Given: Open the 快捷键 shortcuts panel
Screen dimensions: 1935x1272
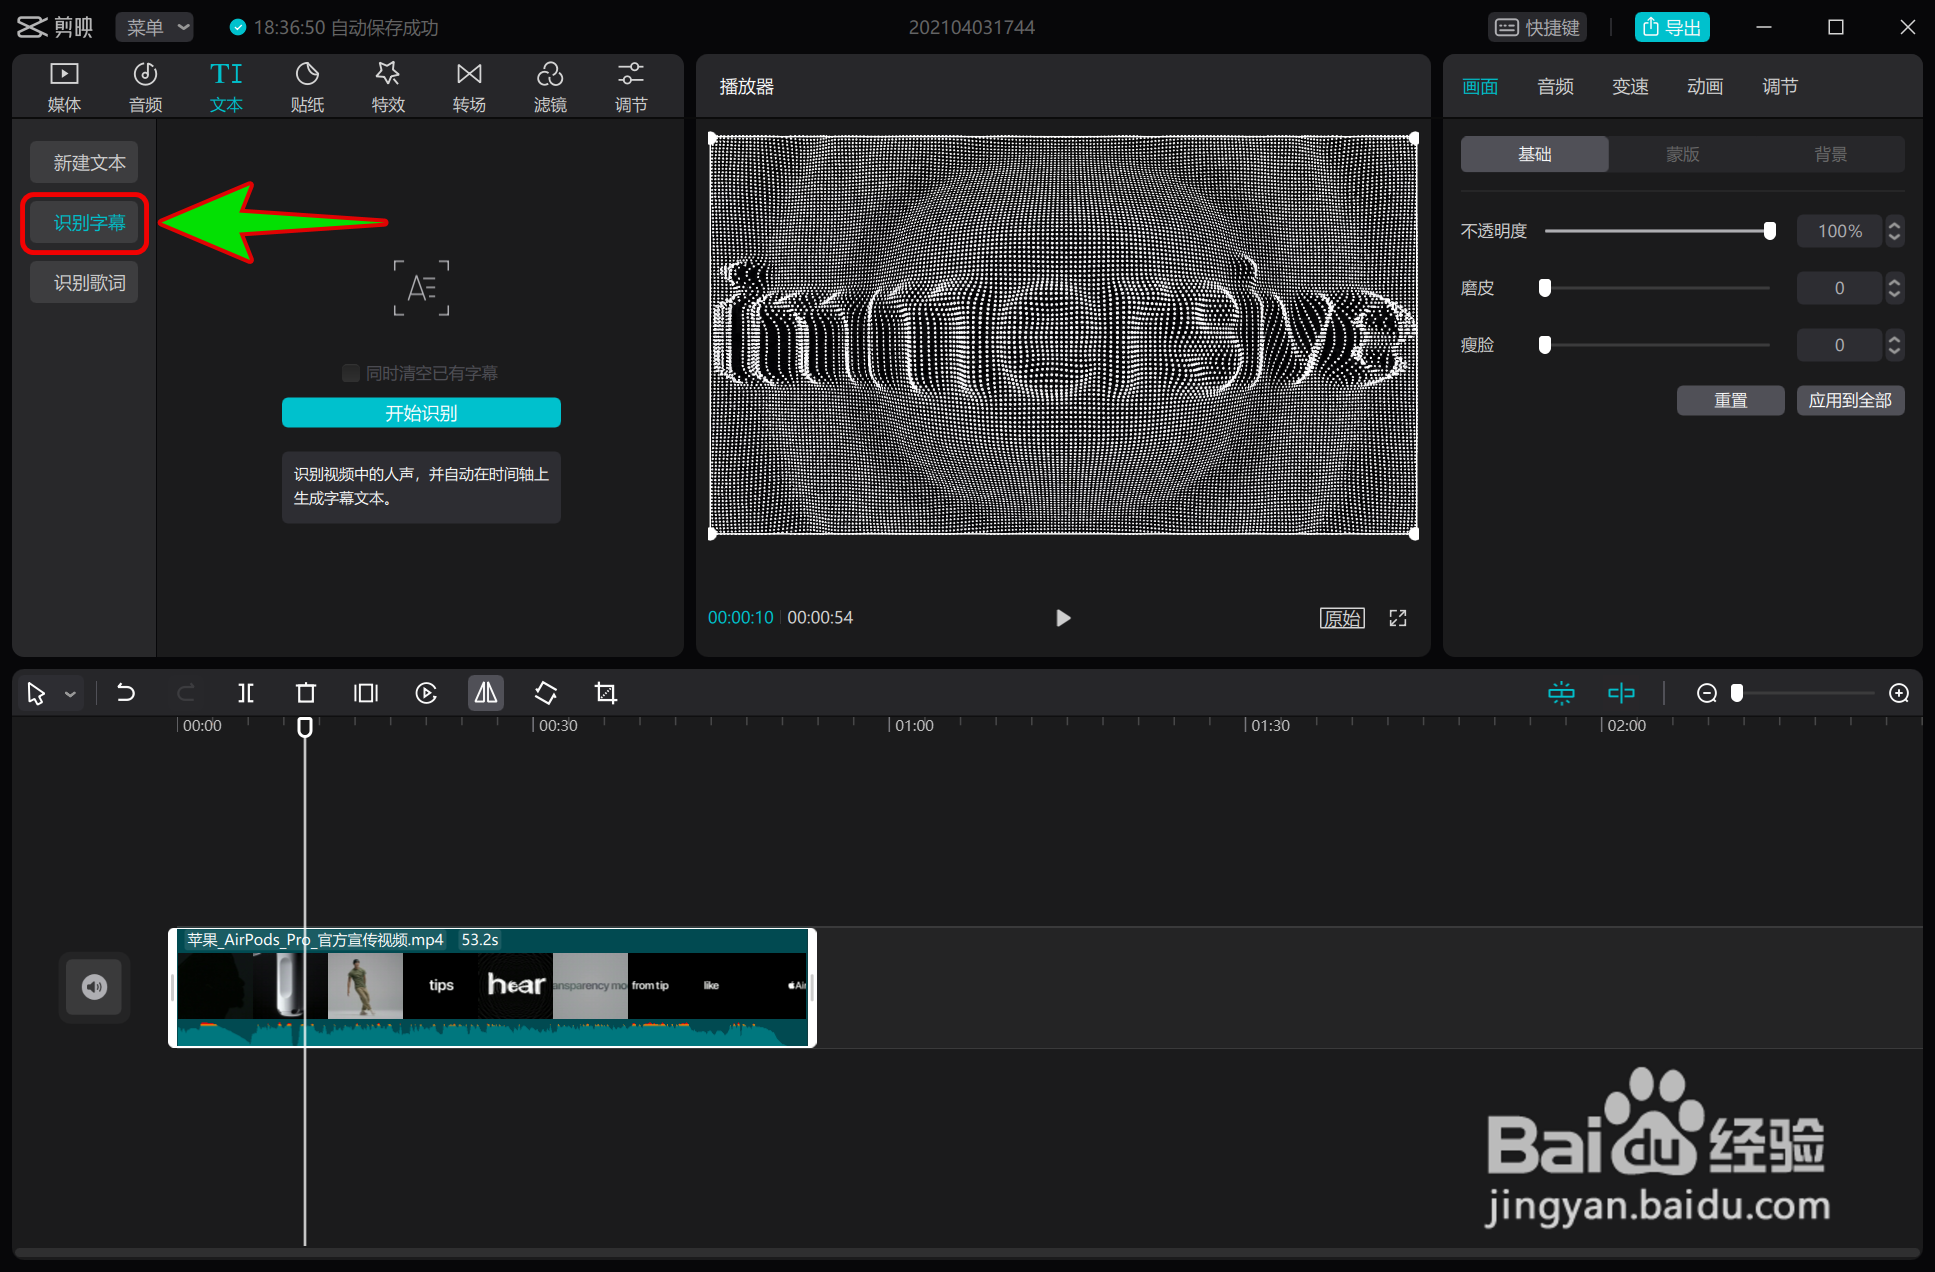Looking at the screenshot, I should click(1538, 28).
